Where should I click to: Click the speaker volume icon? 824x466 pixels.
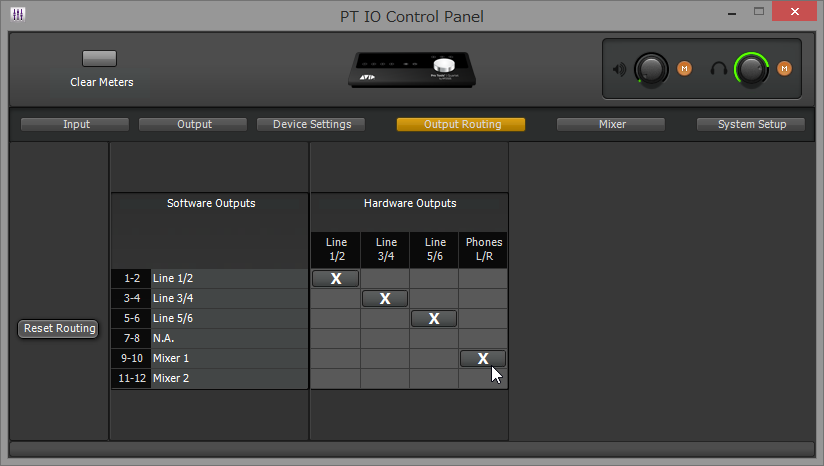(620, 69)
